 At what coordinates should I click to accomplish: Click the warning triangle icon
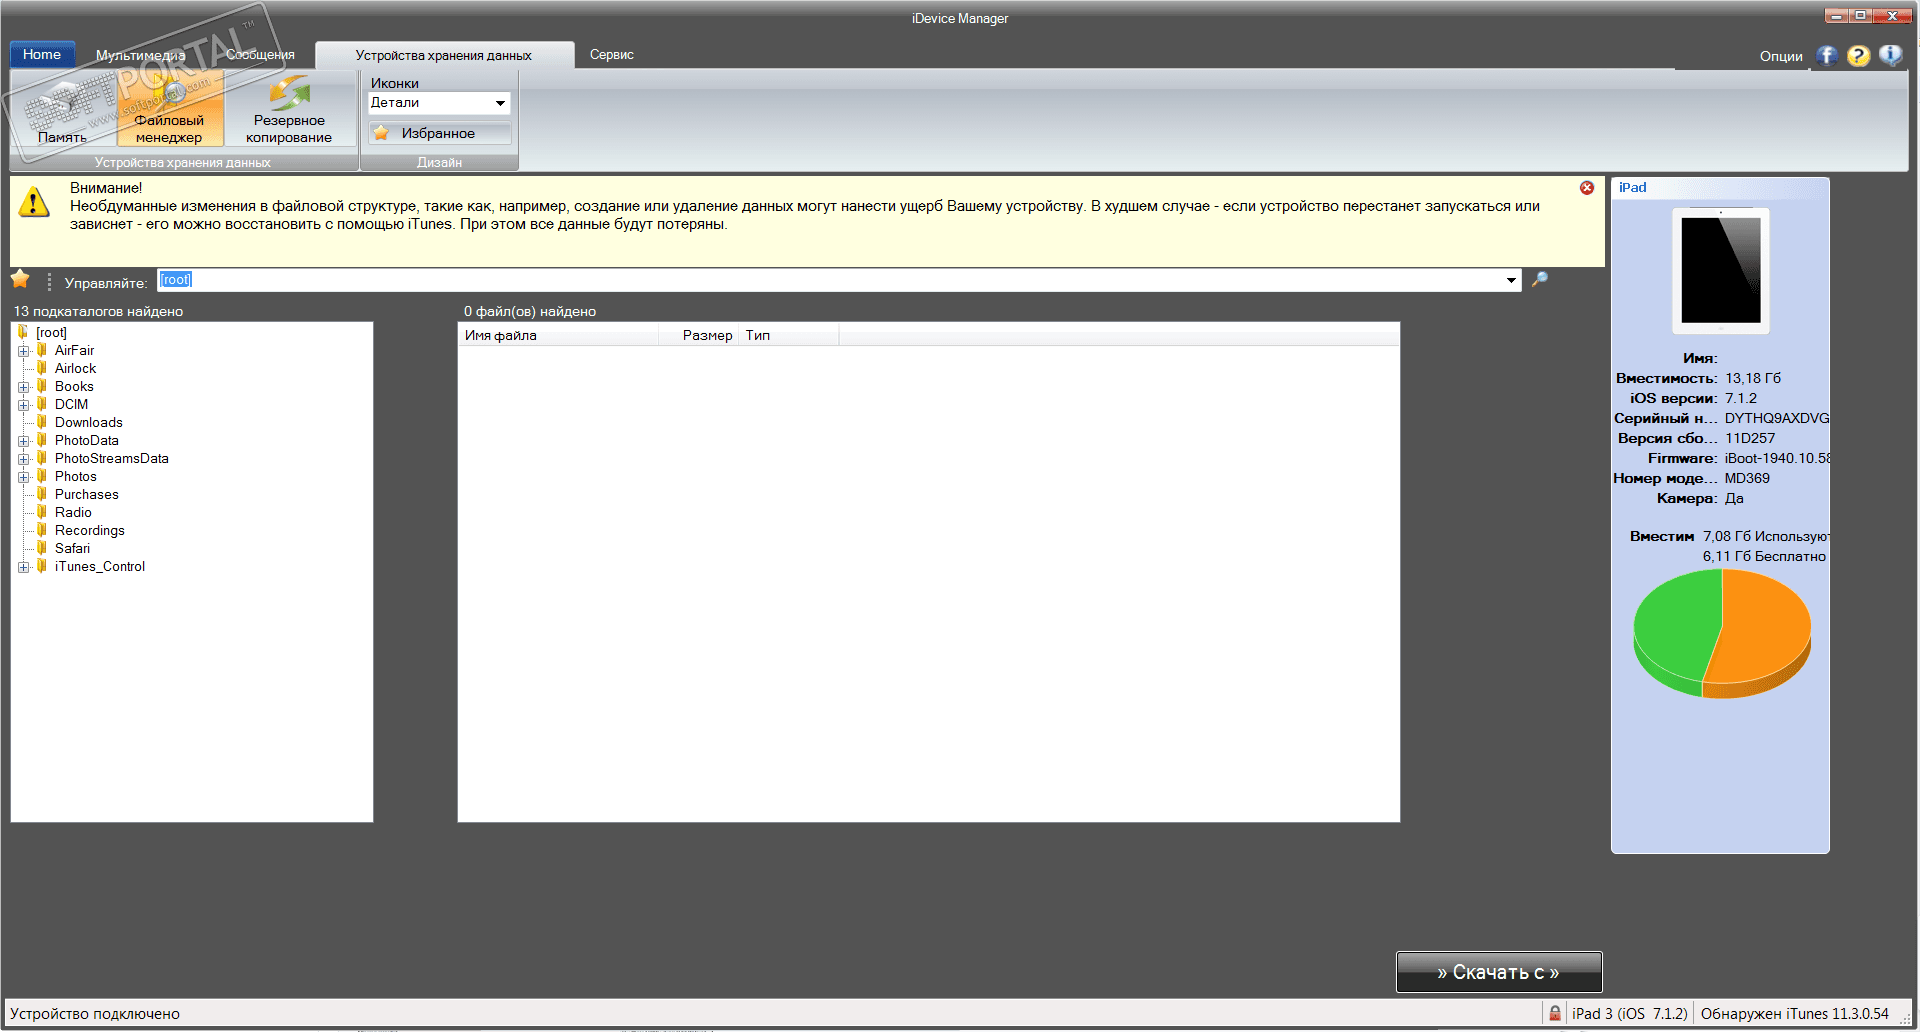[x=34, y=202]
